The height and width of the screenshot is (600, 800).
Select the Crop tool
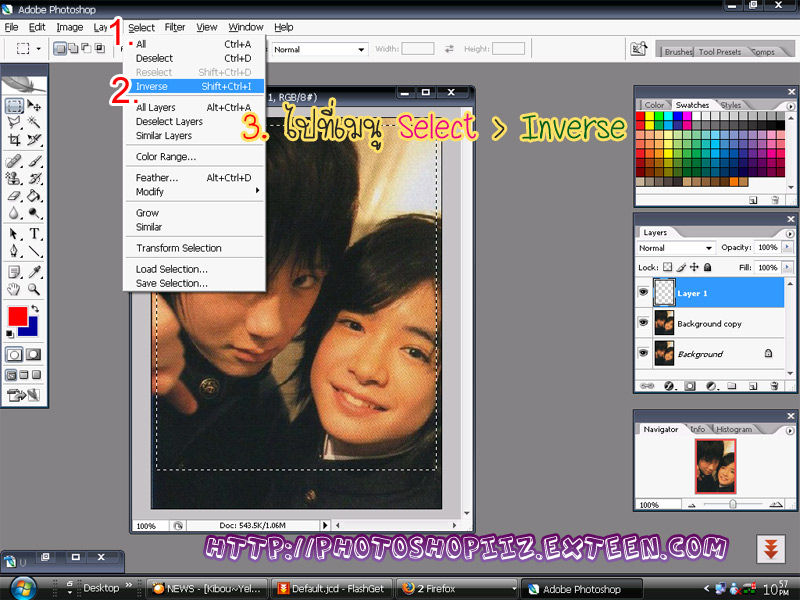(14, 140)
